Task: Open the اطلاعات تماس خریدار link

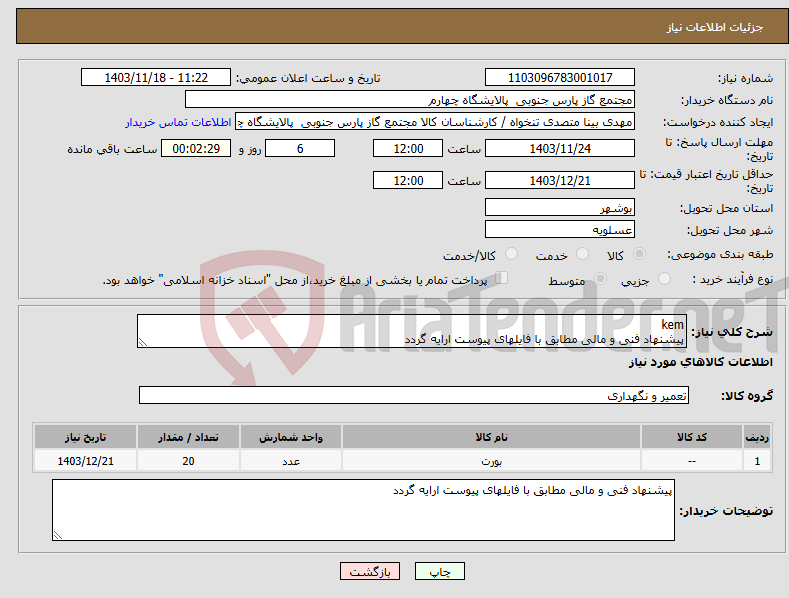Action: click(178, 122)
